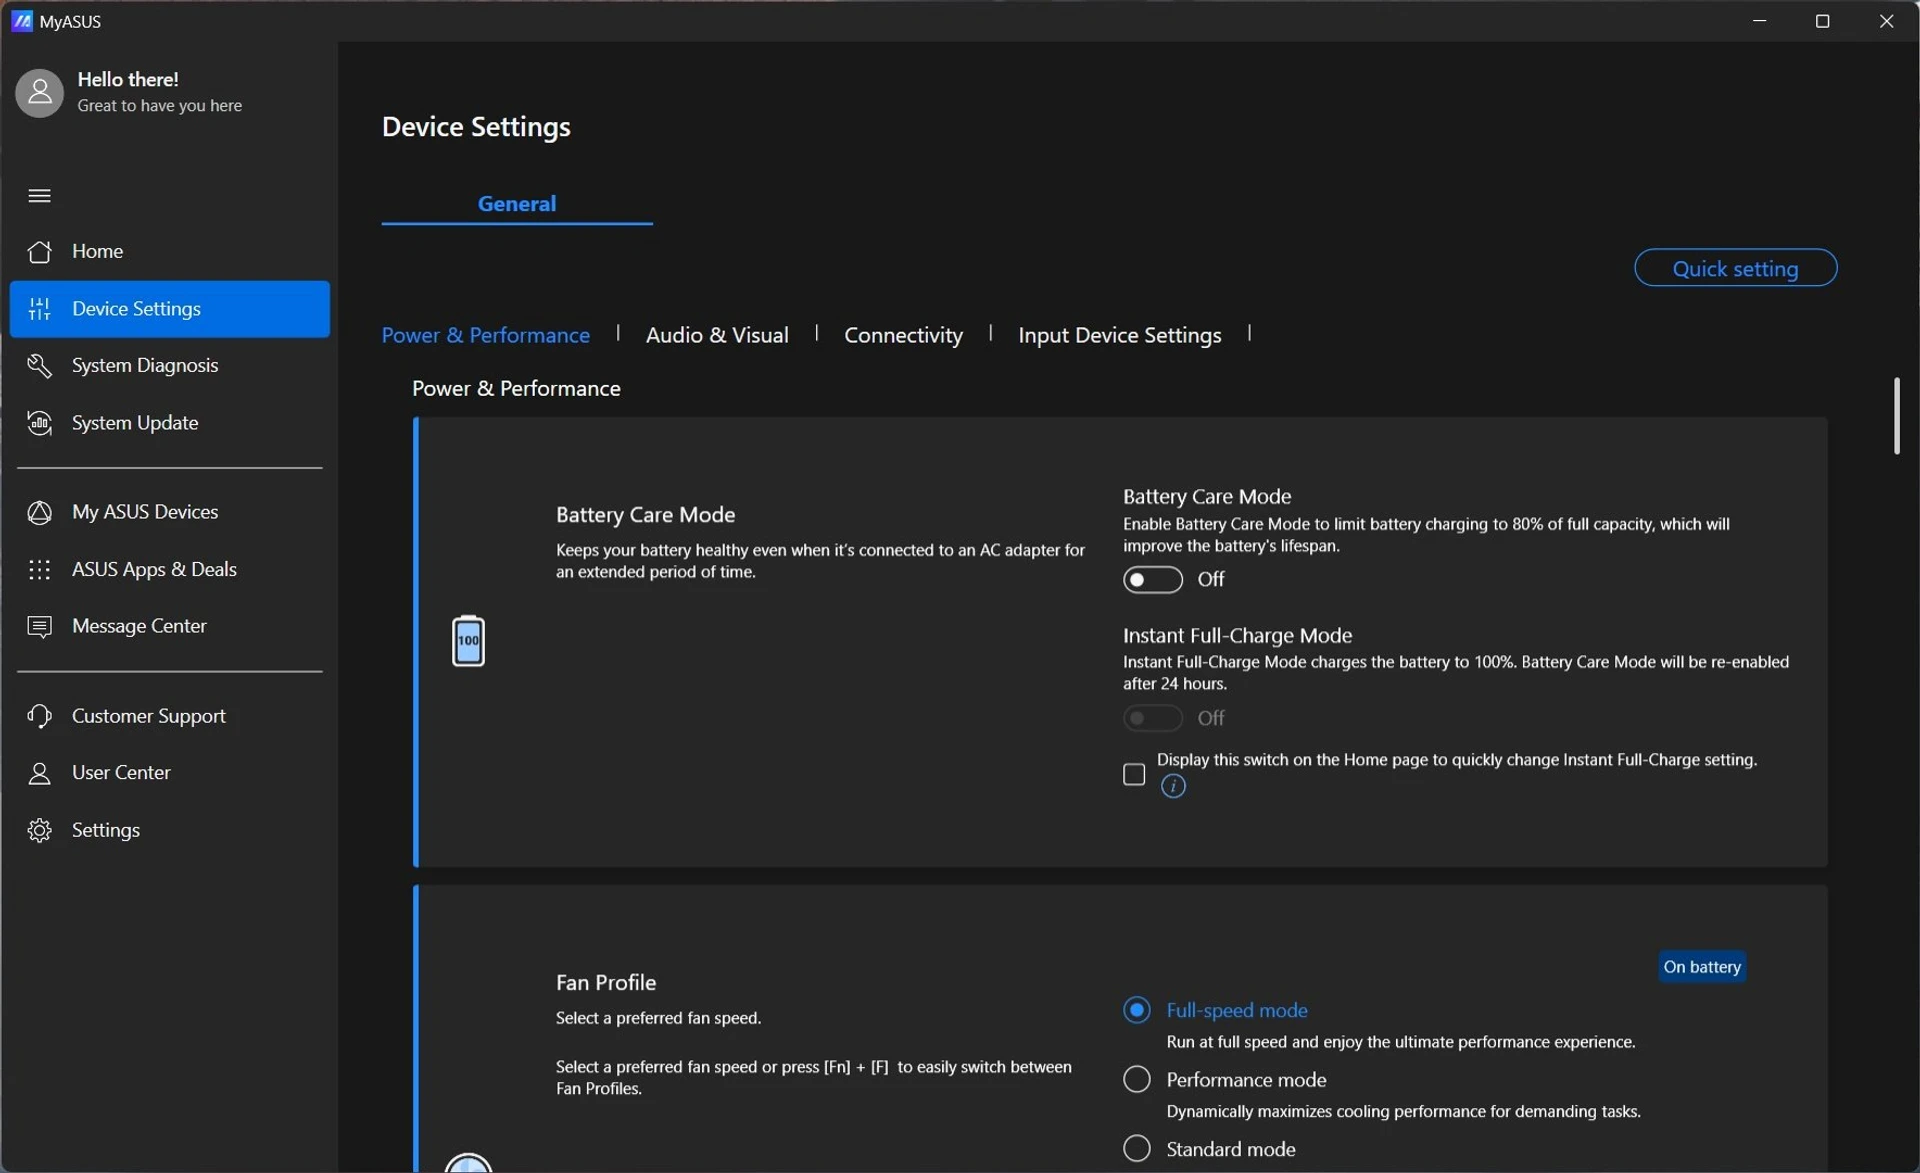
Task: Click the Battery Care Mode left heading
Action: tap(646, 515)
